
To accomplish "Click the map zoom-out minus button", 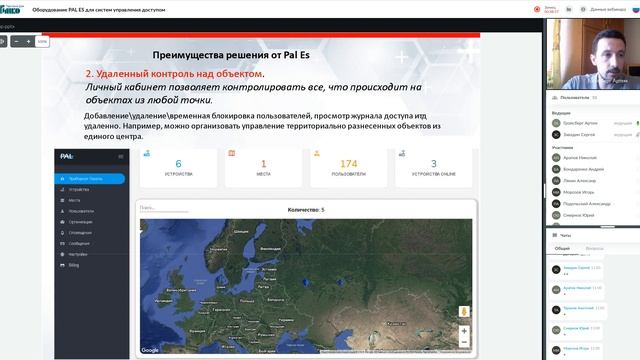I will coord(464,342).
